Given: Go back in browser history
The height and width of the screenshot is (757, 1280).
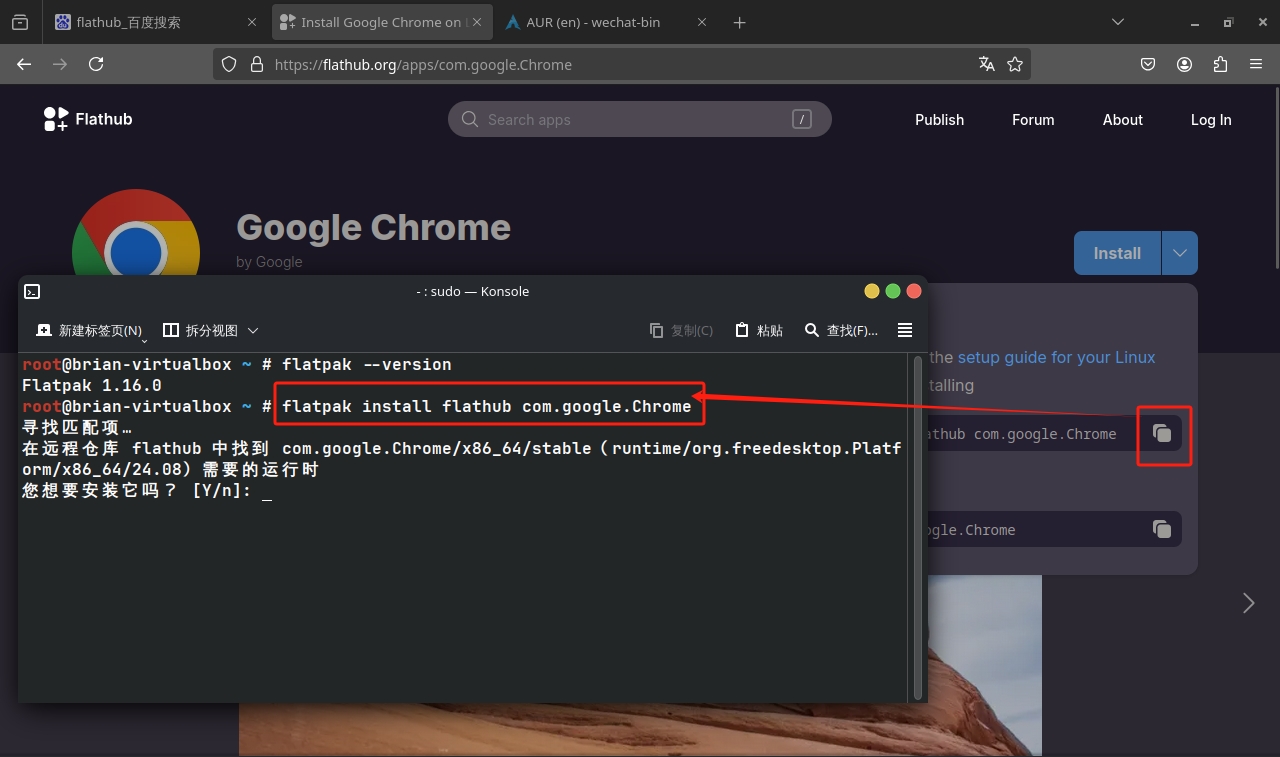Looking at the screenshot, I should 24,64.
